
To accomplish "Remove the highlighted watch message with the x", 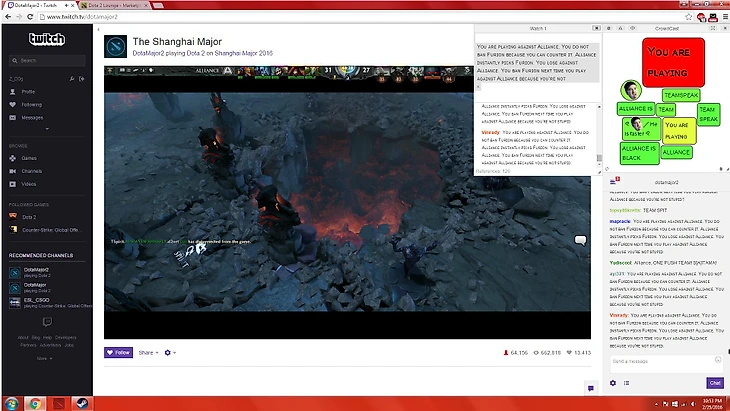I will tap(478, 87).
